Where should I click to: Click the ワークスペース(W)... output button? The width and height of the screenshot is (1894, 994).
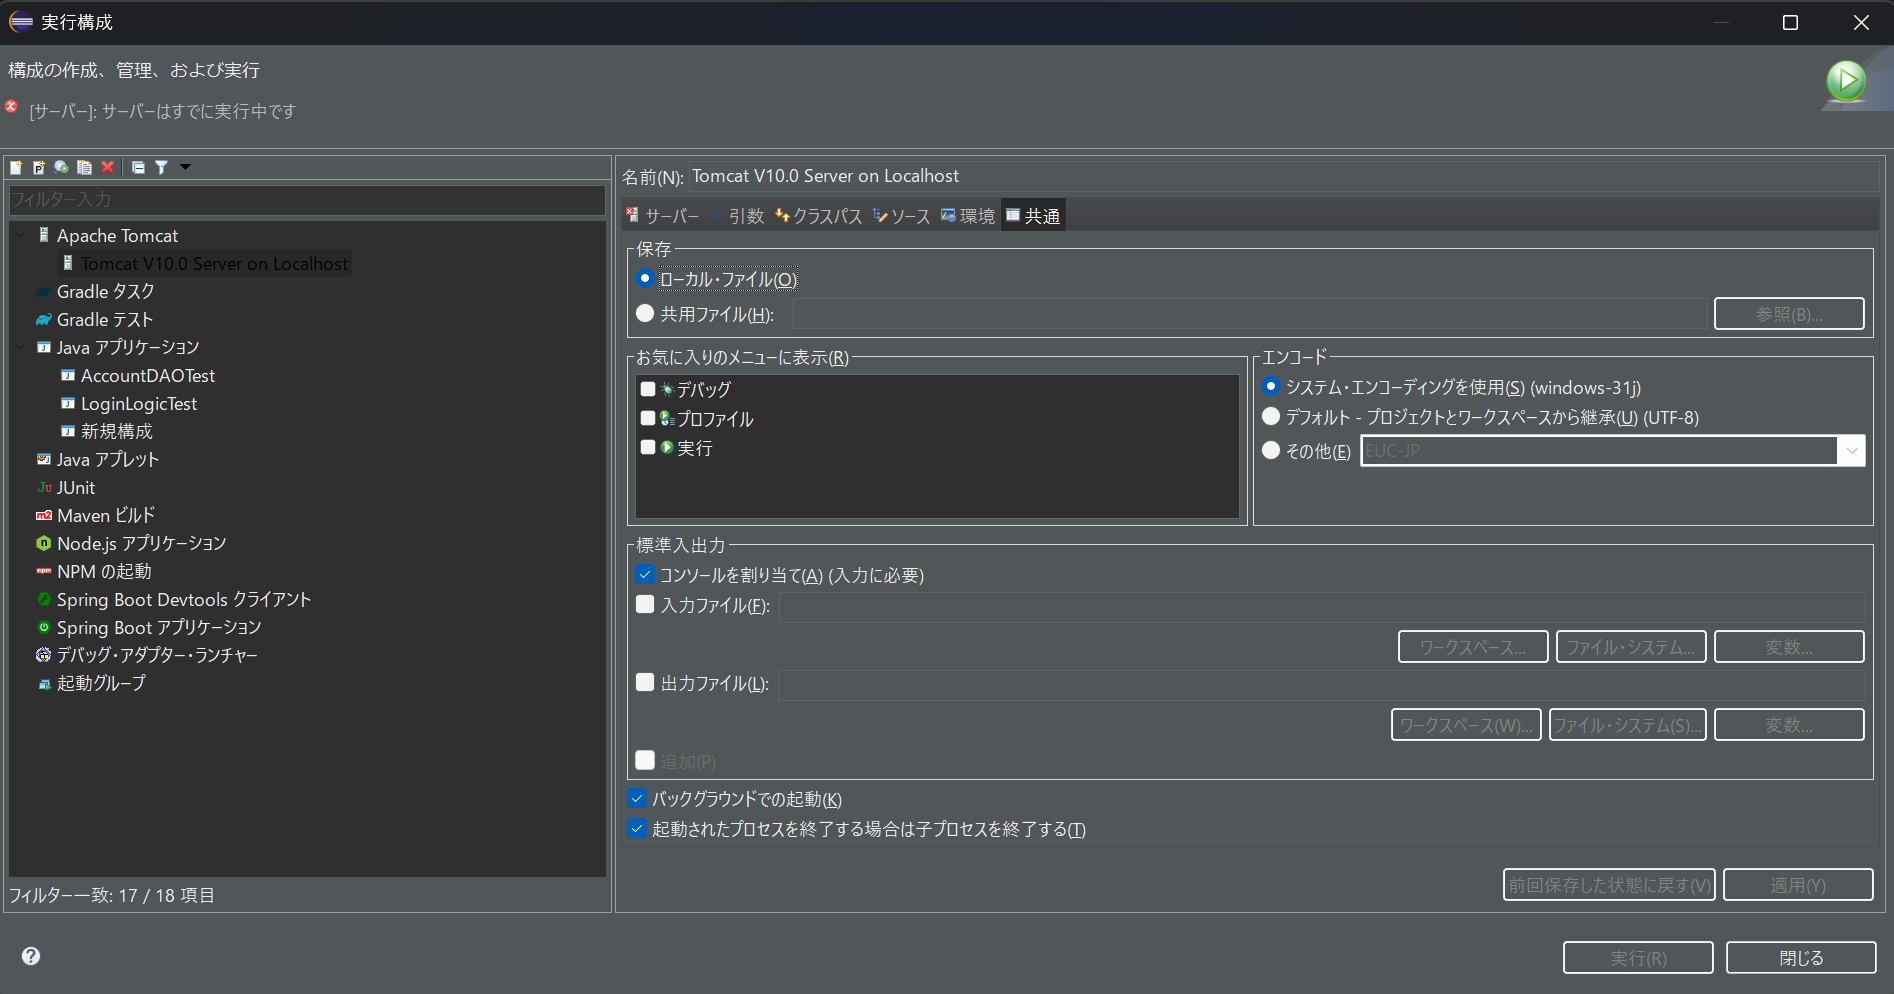(x=1466, y=725)
